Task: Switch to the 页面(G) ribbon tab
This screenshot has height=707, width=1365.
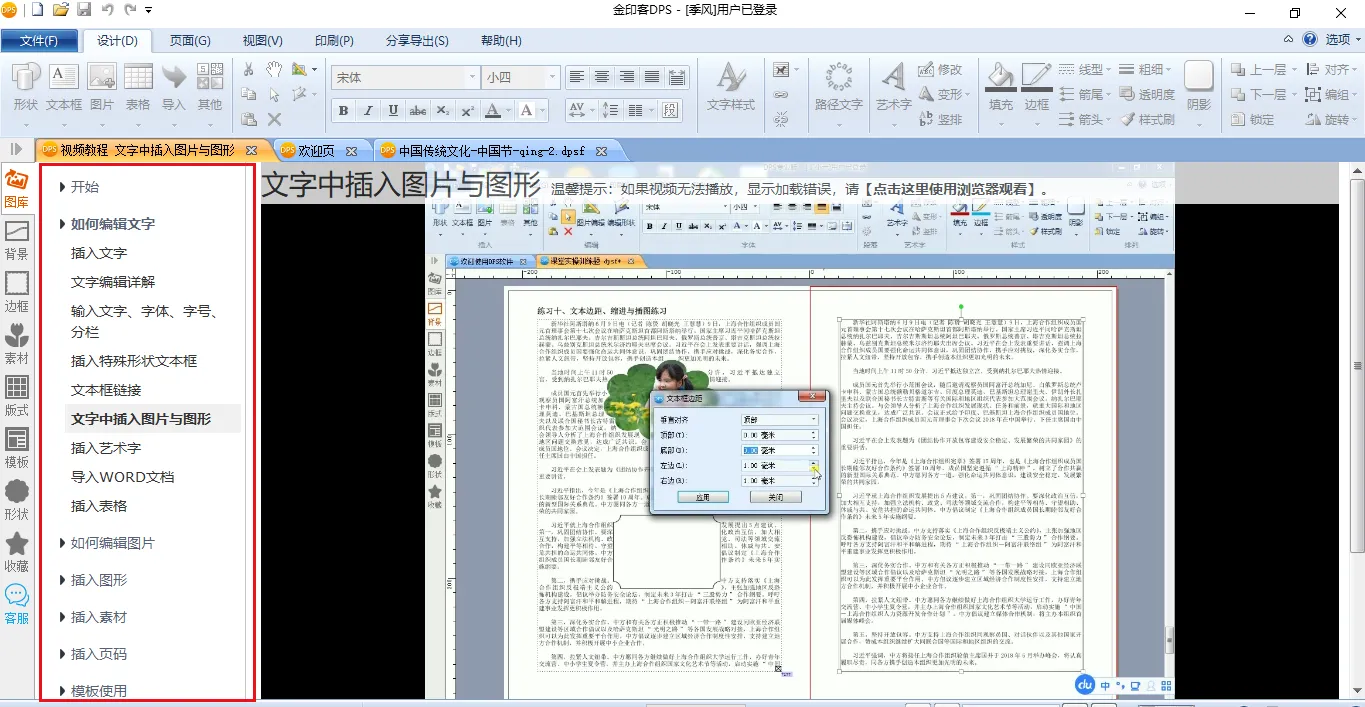Action: coord(190,41)
